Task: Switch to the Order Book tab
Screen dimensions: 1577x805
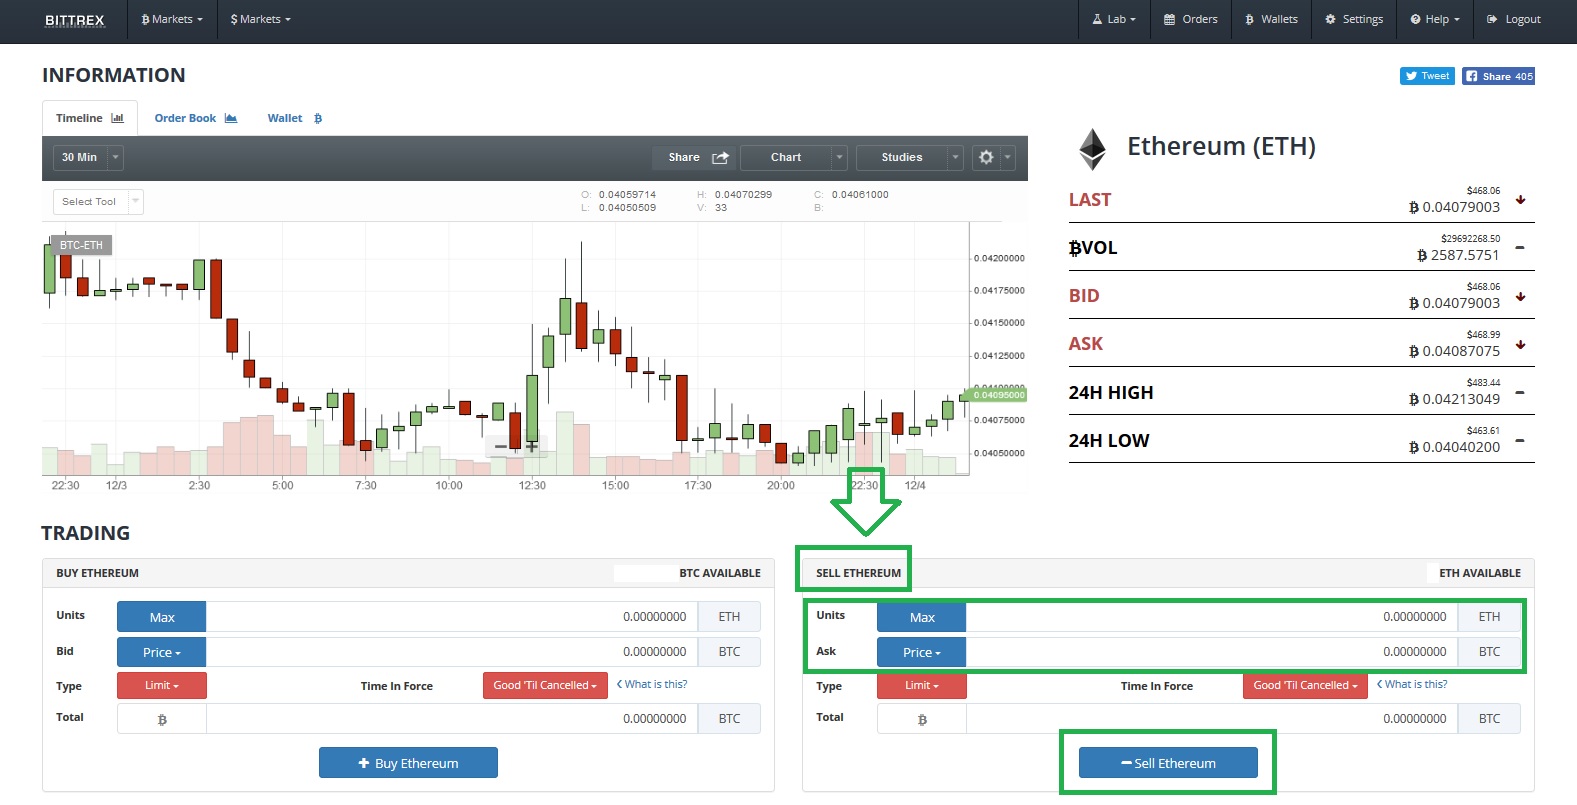Action: (196, 118)
